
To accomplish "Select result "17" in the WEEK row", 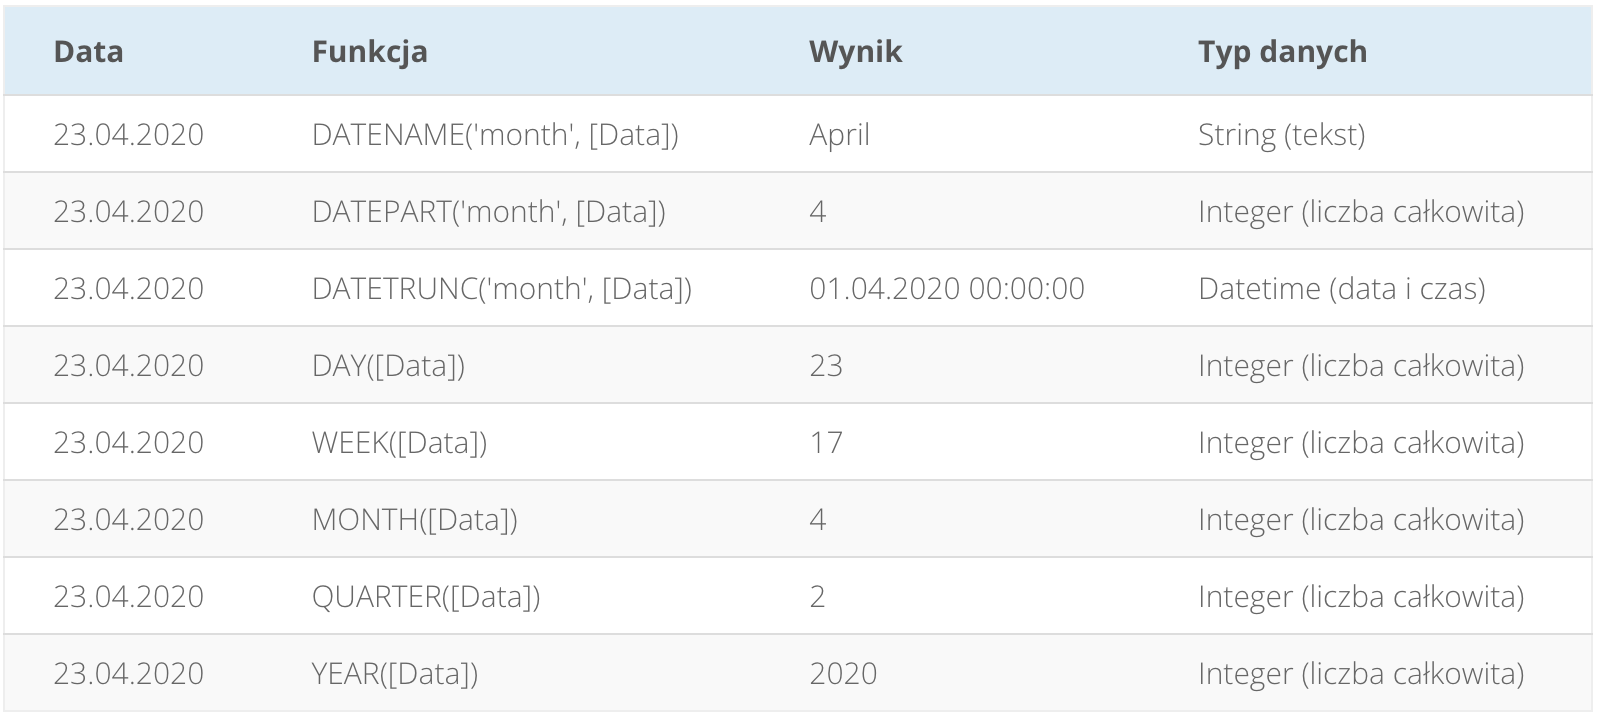I will tap(826, 443).
